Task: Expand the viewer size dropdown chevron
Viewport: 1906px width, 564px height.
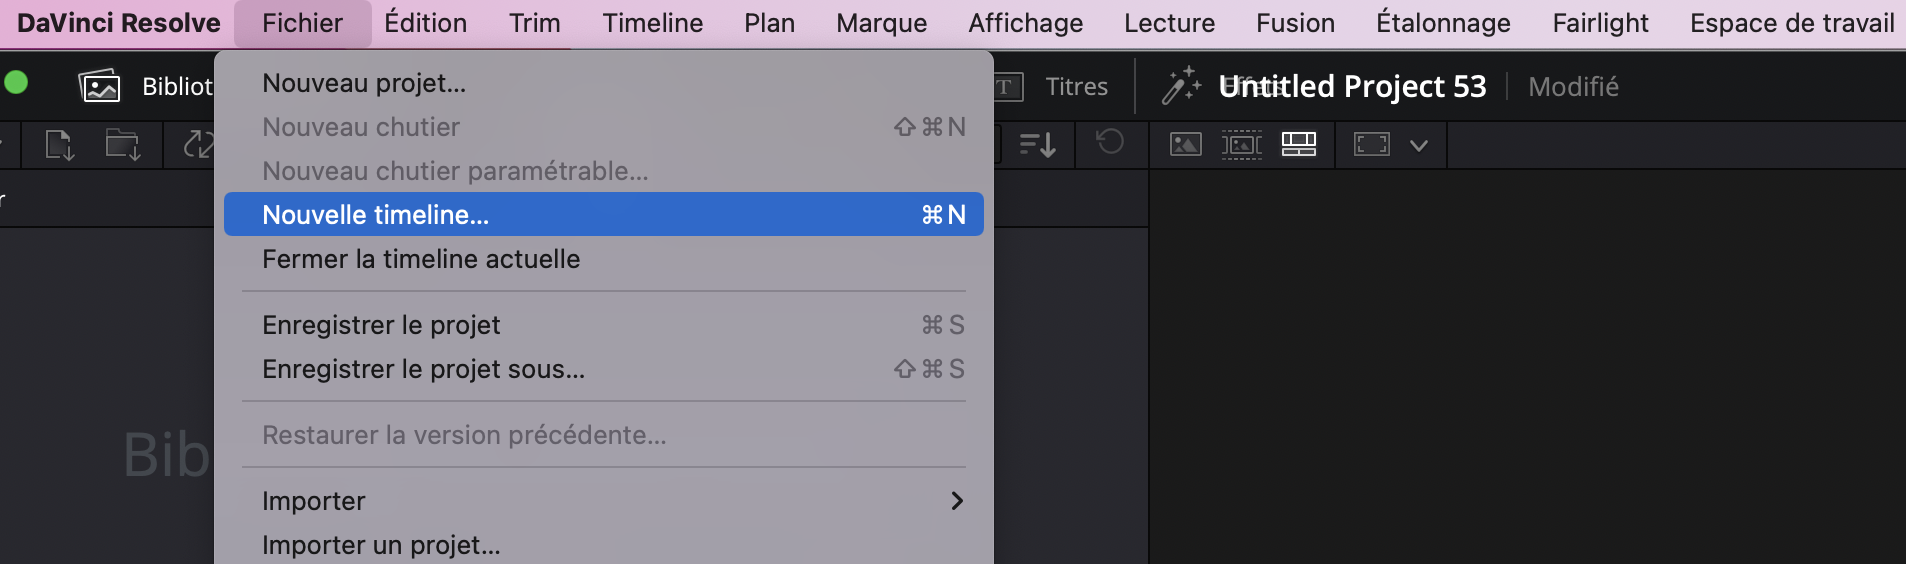Action: (1418, 145)
